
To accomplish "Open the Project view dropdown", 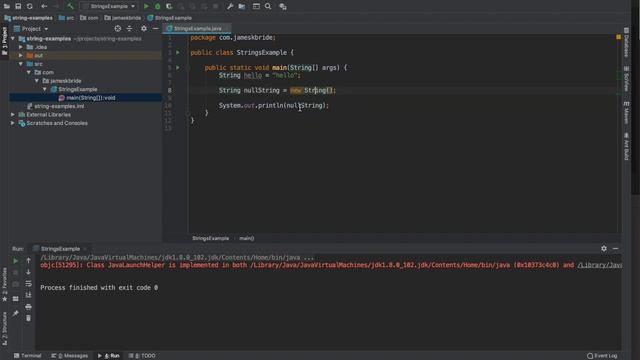I will pyautogui.click(x=31, y=29).
